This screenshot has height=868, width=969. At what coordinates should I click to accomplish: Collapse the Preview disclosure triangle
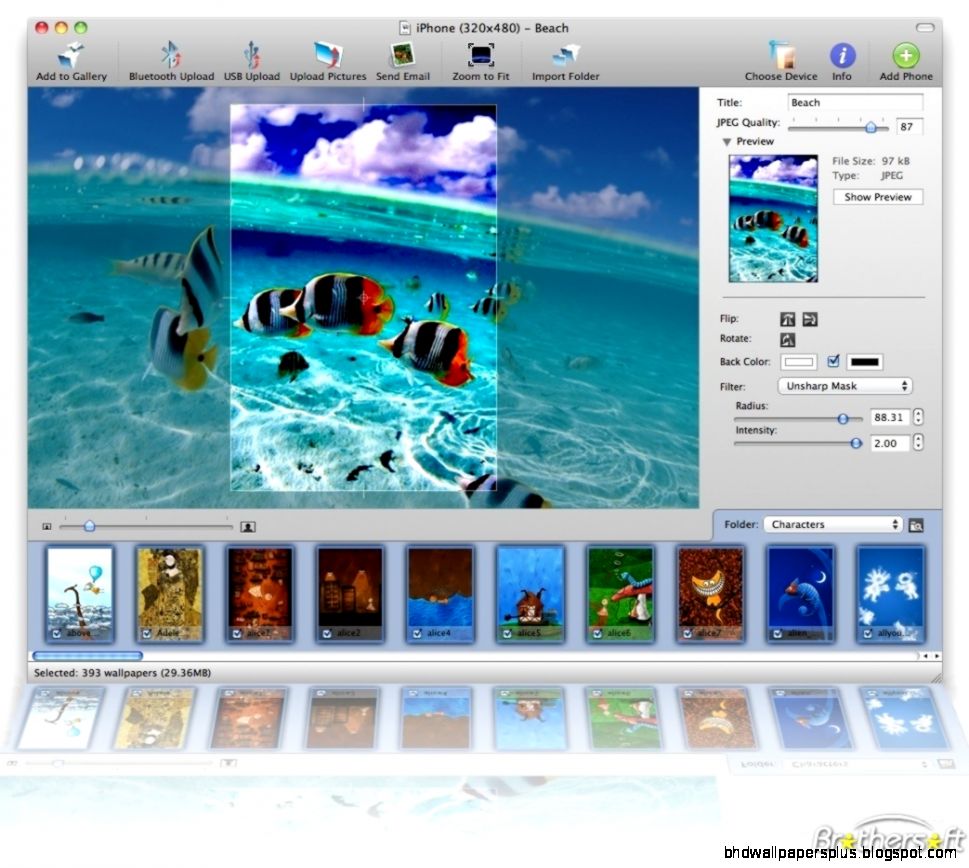727,141
